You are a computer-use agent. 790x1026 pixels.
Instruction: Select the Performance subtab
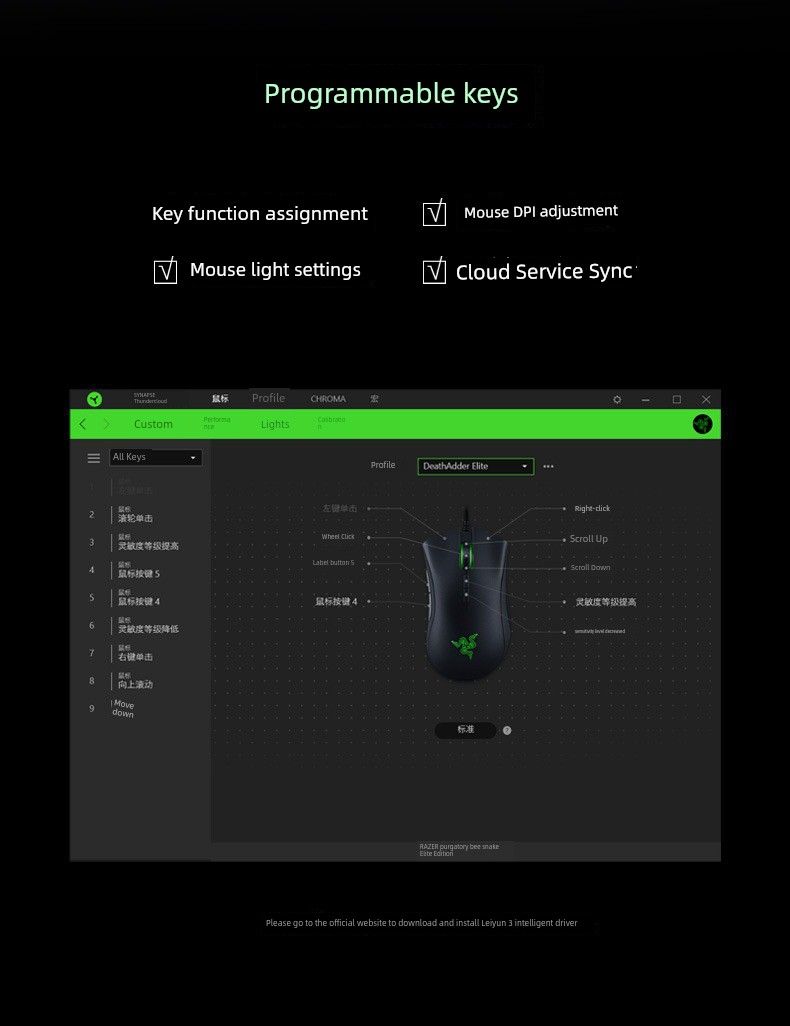click(217, 423)
